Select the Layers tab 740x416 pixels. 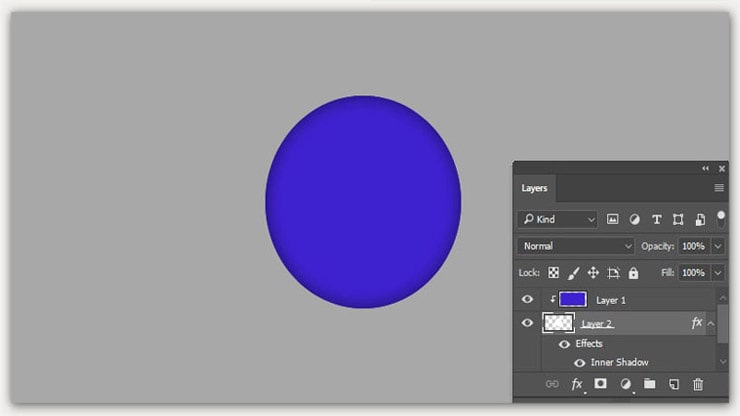tap(534, 188)
